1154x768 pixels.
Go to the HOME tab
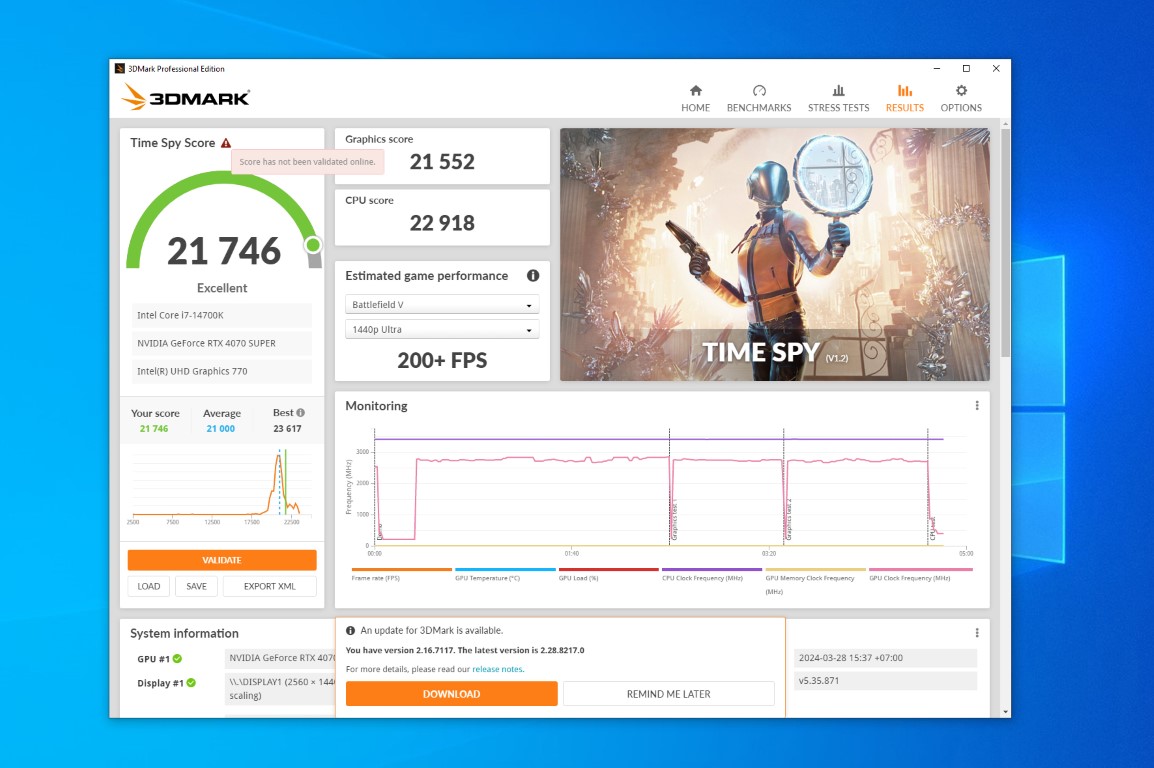(x=695, y=99)
